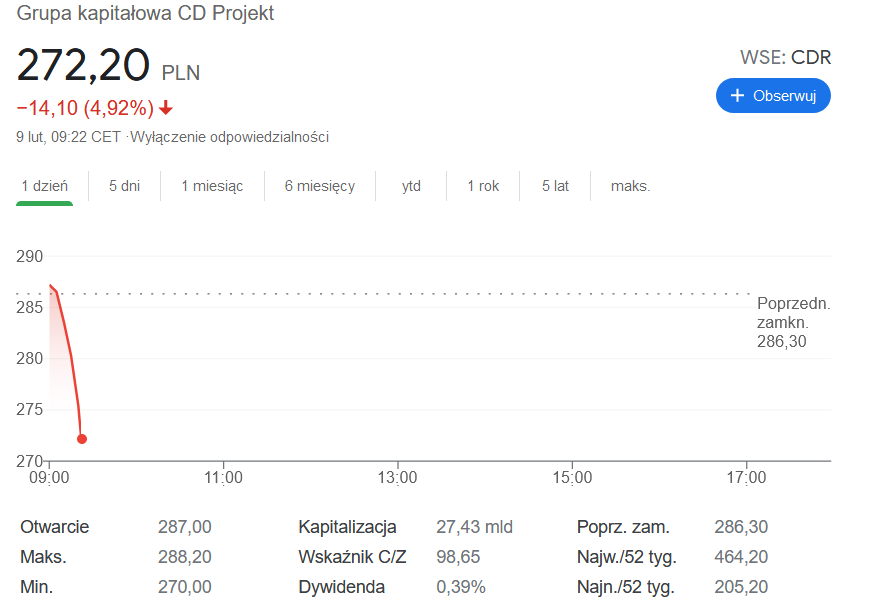Click the Maks. value 288,20

[x=185, y=557]
